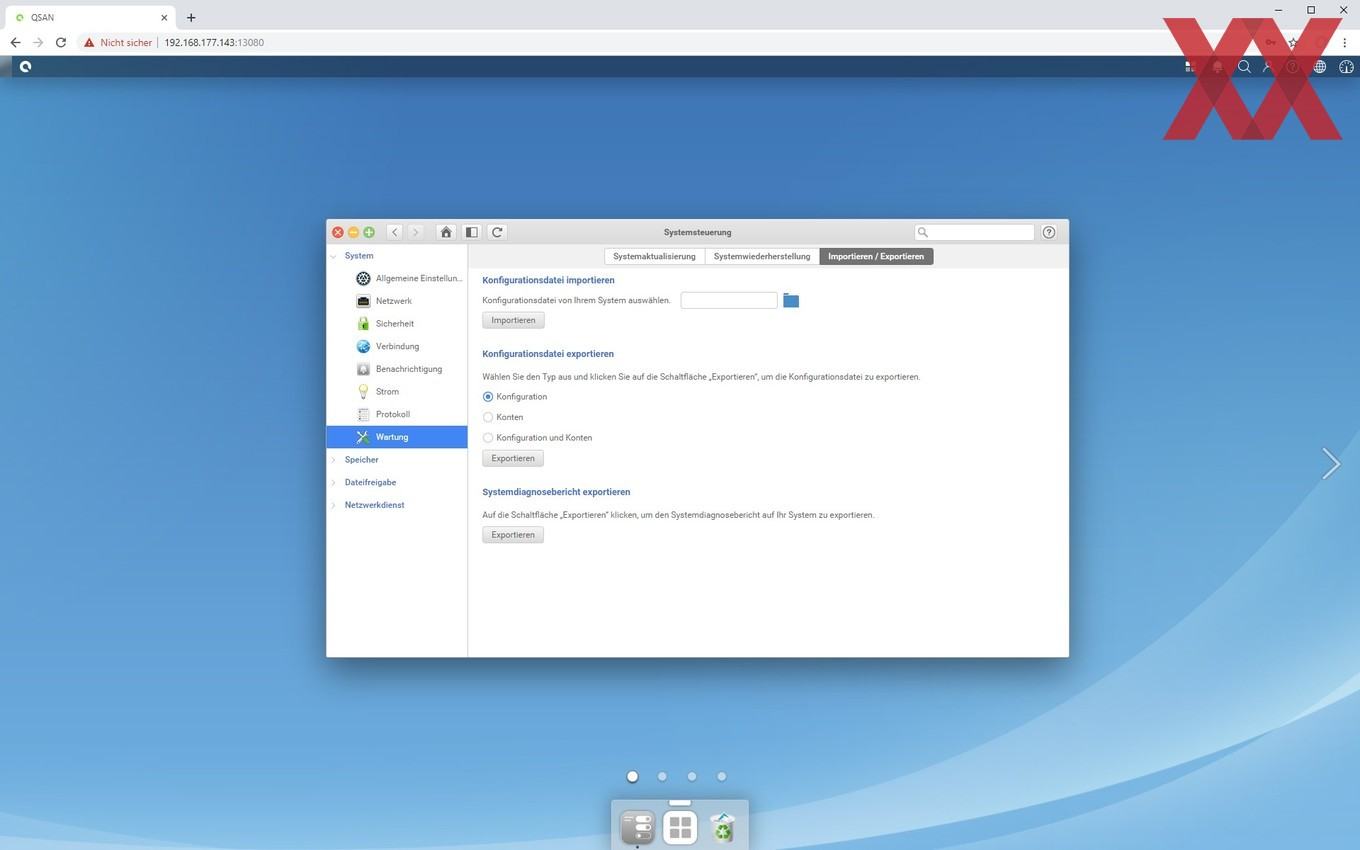
Task: Open the app grid dock icon
Action: 680,827
